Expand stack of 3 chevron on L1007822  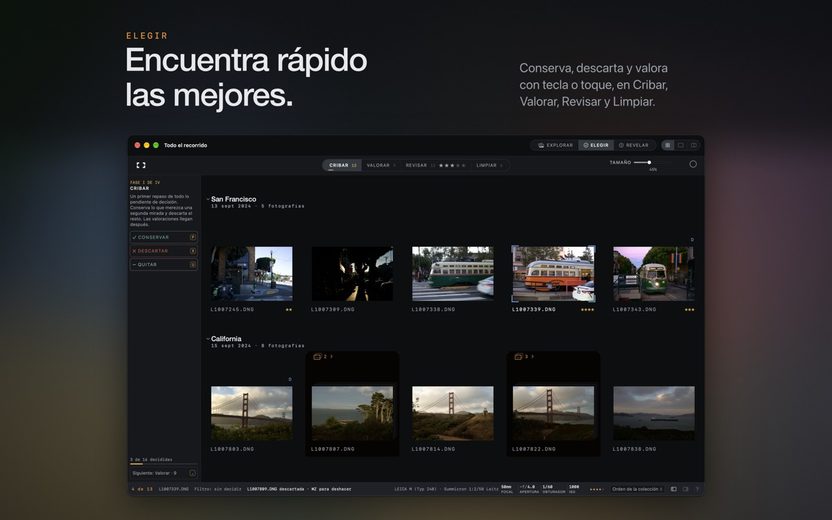coord(532,357)
